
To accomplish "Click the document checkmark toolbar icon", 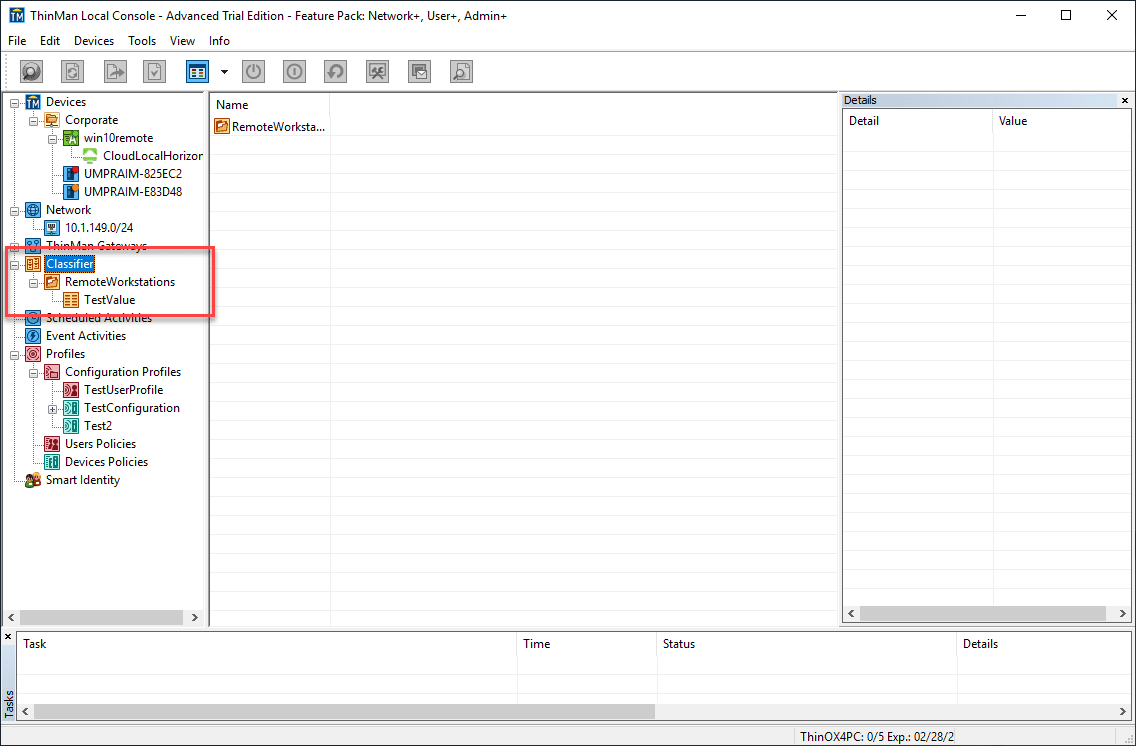I will (x=154, y=72).
